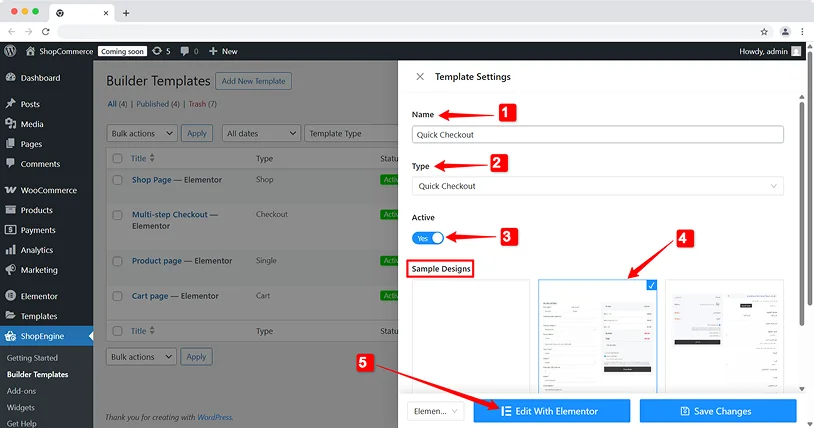
Task: Open WooCommerce in the sidebar menu
Action: tap(48, 190)
